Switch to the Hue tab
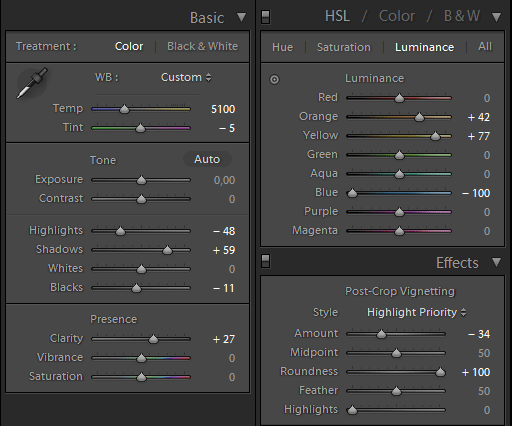 point(282,47)
